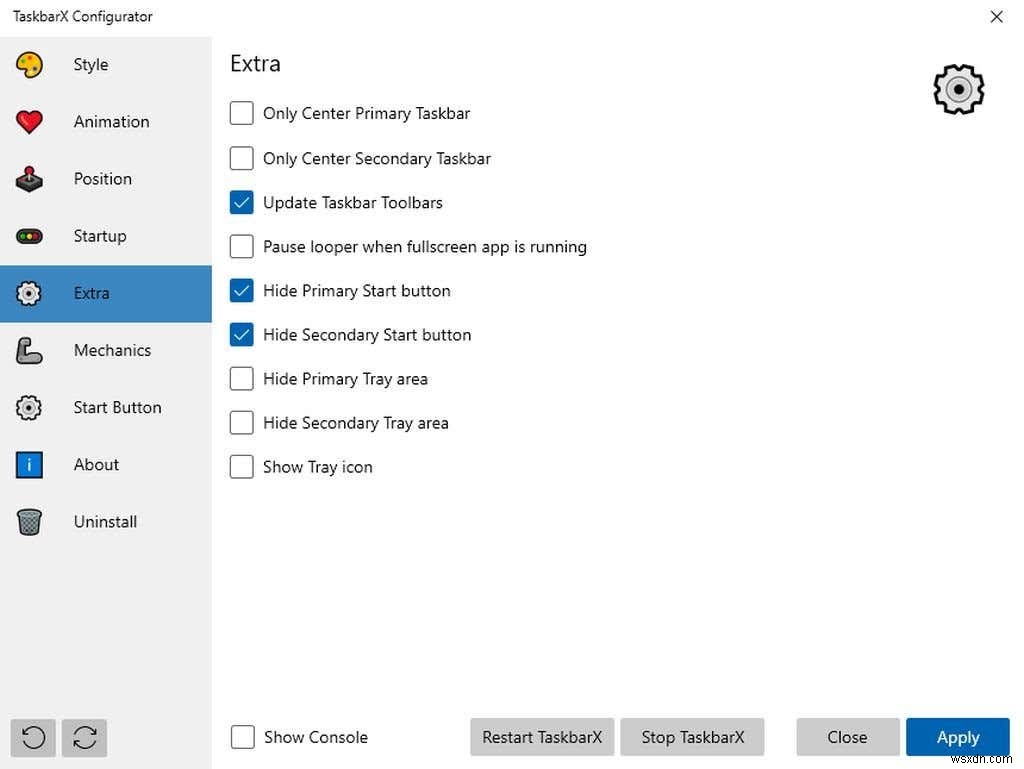Image resolution: width=1024 pixels, height=769 pixels.
Task: Click the Animation heart icon
Action: click(29, 121)
